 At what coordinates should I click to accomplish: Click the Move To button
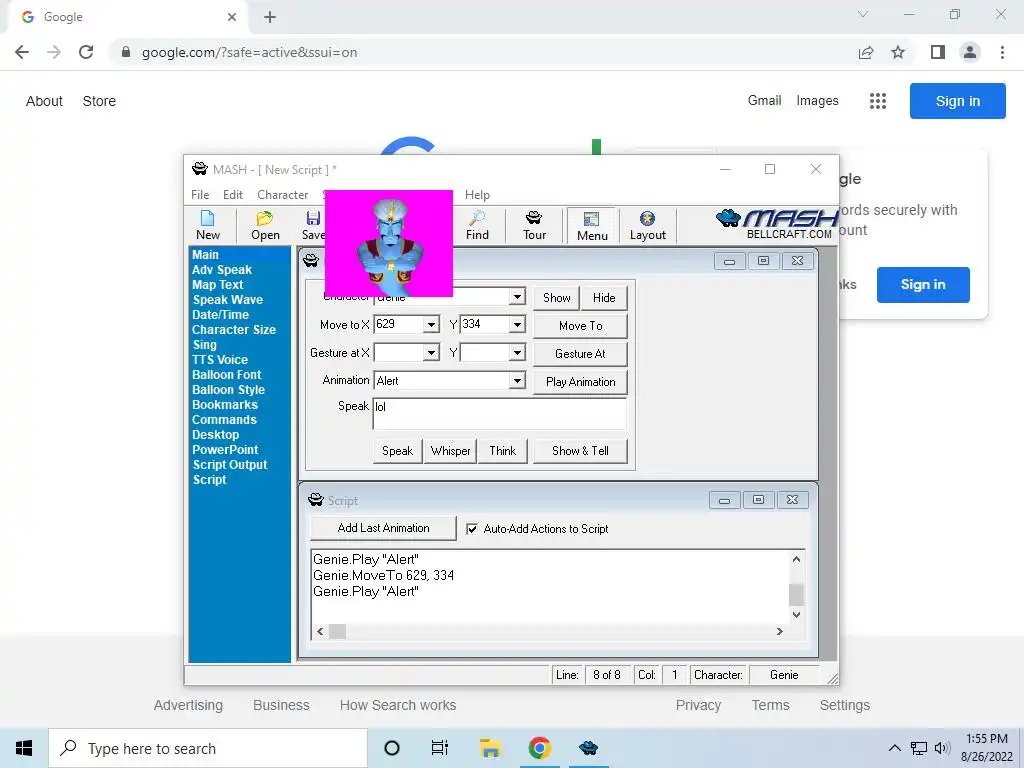581,326
